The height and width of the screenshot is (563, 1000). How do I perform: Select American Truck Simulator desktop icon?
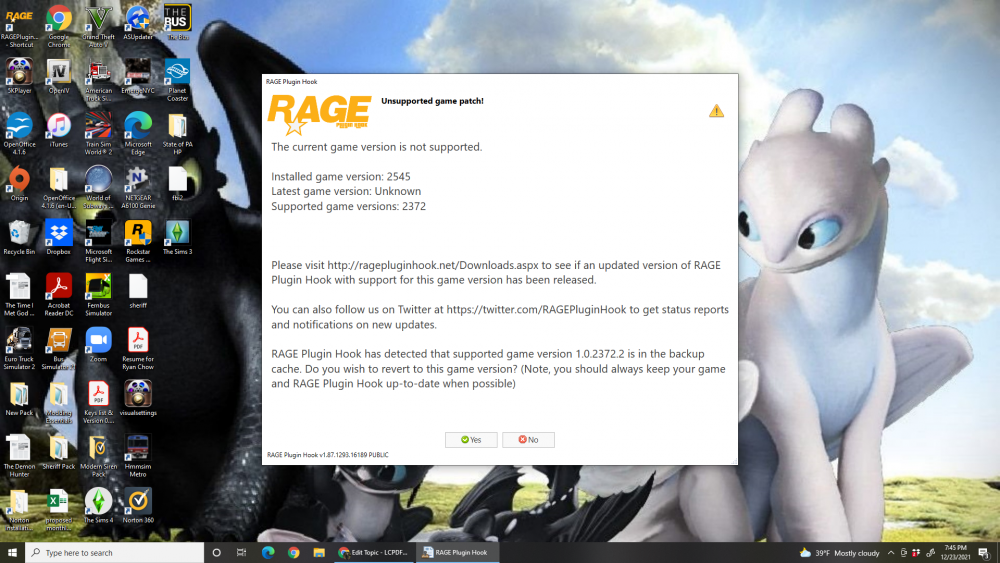pos(98,80)
